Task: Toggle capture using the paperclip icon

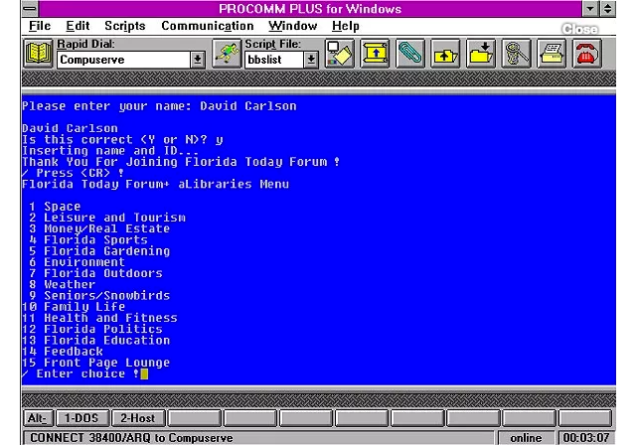Action: [410, 54]
